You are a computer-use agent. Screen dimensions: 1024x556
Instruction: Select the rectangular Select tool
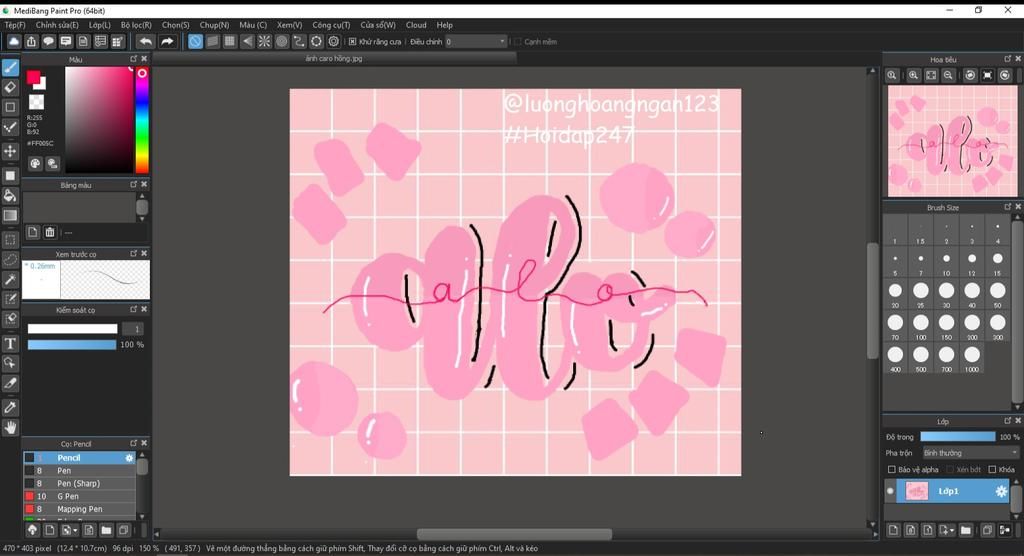tap(10, 240)
